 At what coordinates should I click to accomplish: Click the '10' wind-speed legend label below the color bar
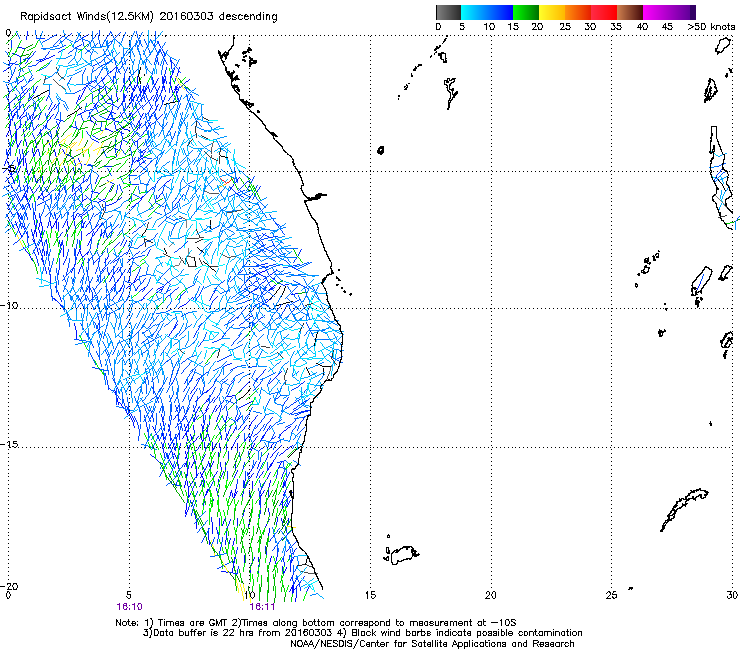(489, 27)
